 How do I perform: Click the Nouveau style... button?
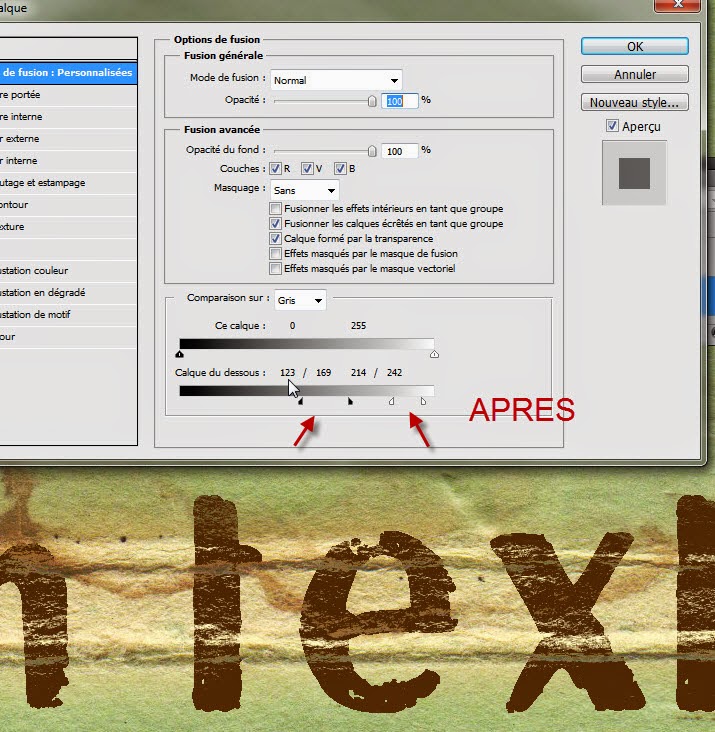click(634, 103)
